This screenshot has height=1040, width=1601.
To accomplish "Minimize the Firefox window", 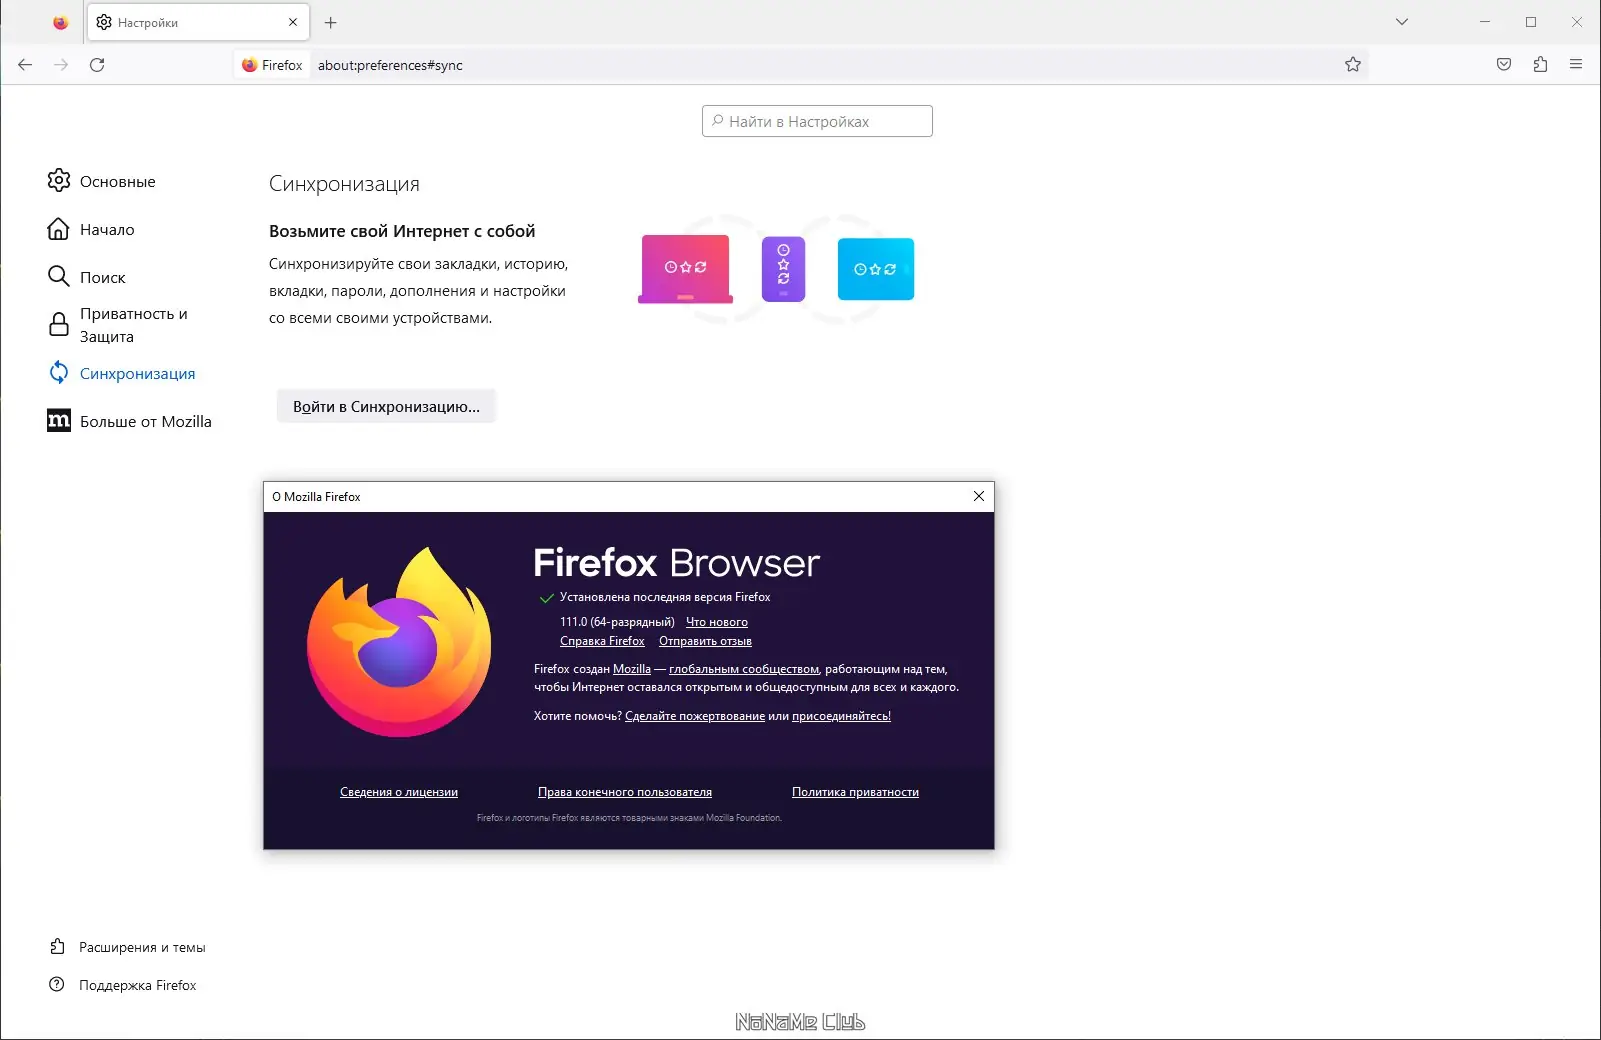I will 1485,22.
